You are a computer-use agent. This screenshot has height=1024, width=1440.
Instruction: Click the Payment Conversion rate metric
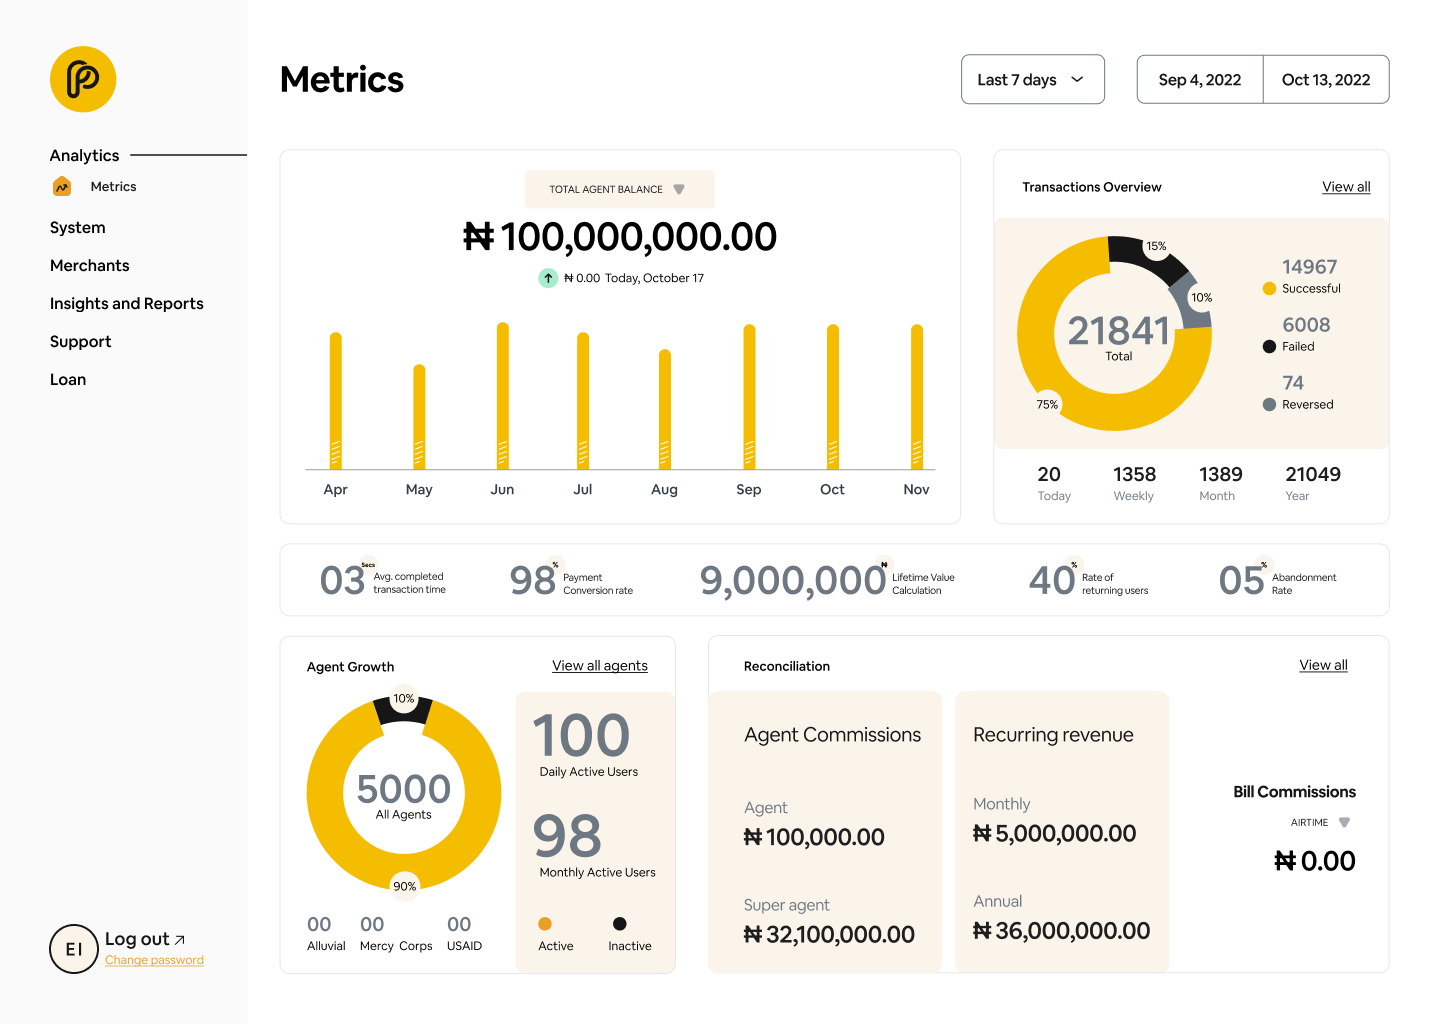pyautogui.click(x=571, y=580)
